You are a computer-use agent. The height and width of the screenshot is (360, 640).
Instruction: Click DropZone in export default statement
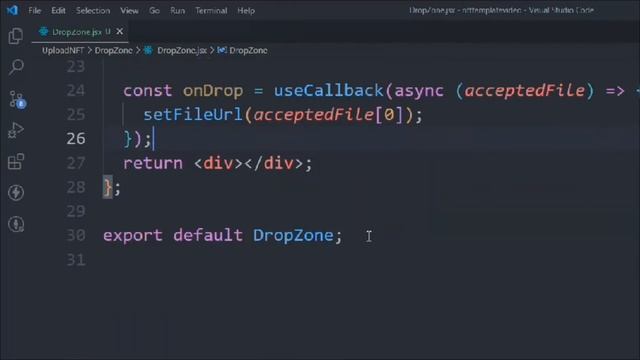point(293,236)
